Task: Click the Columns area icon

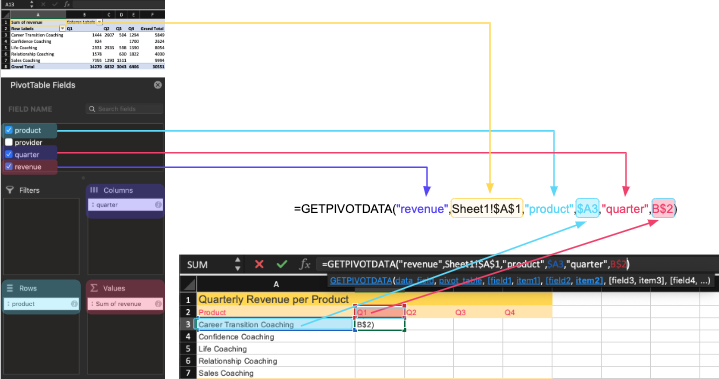Action: coord(94,190)
